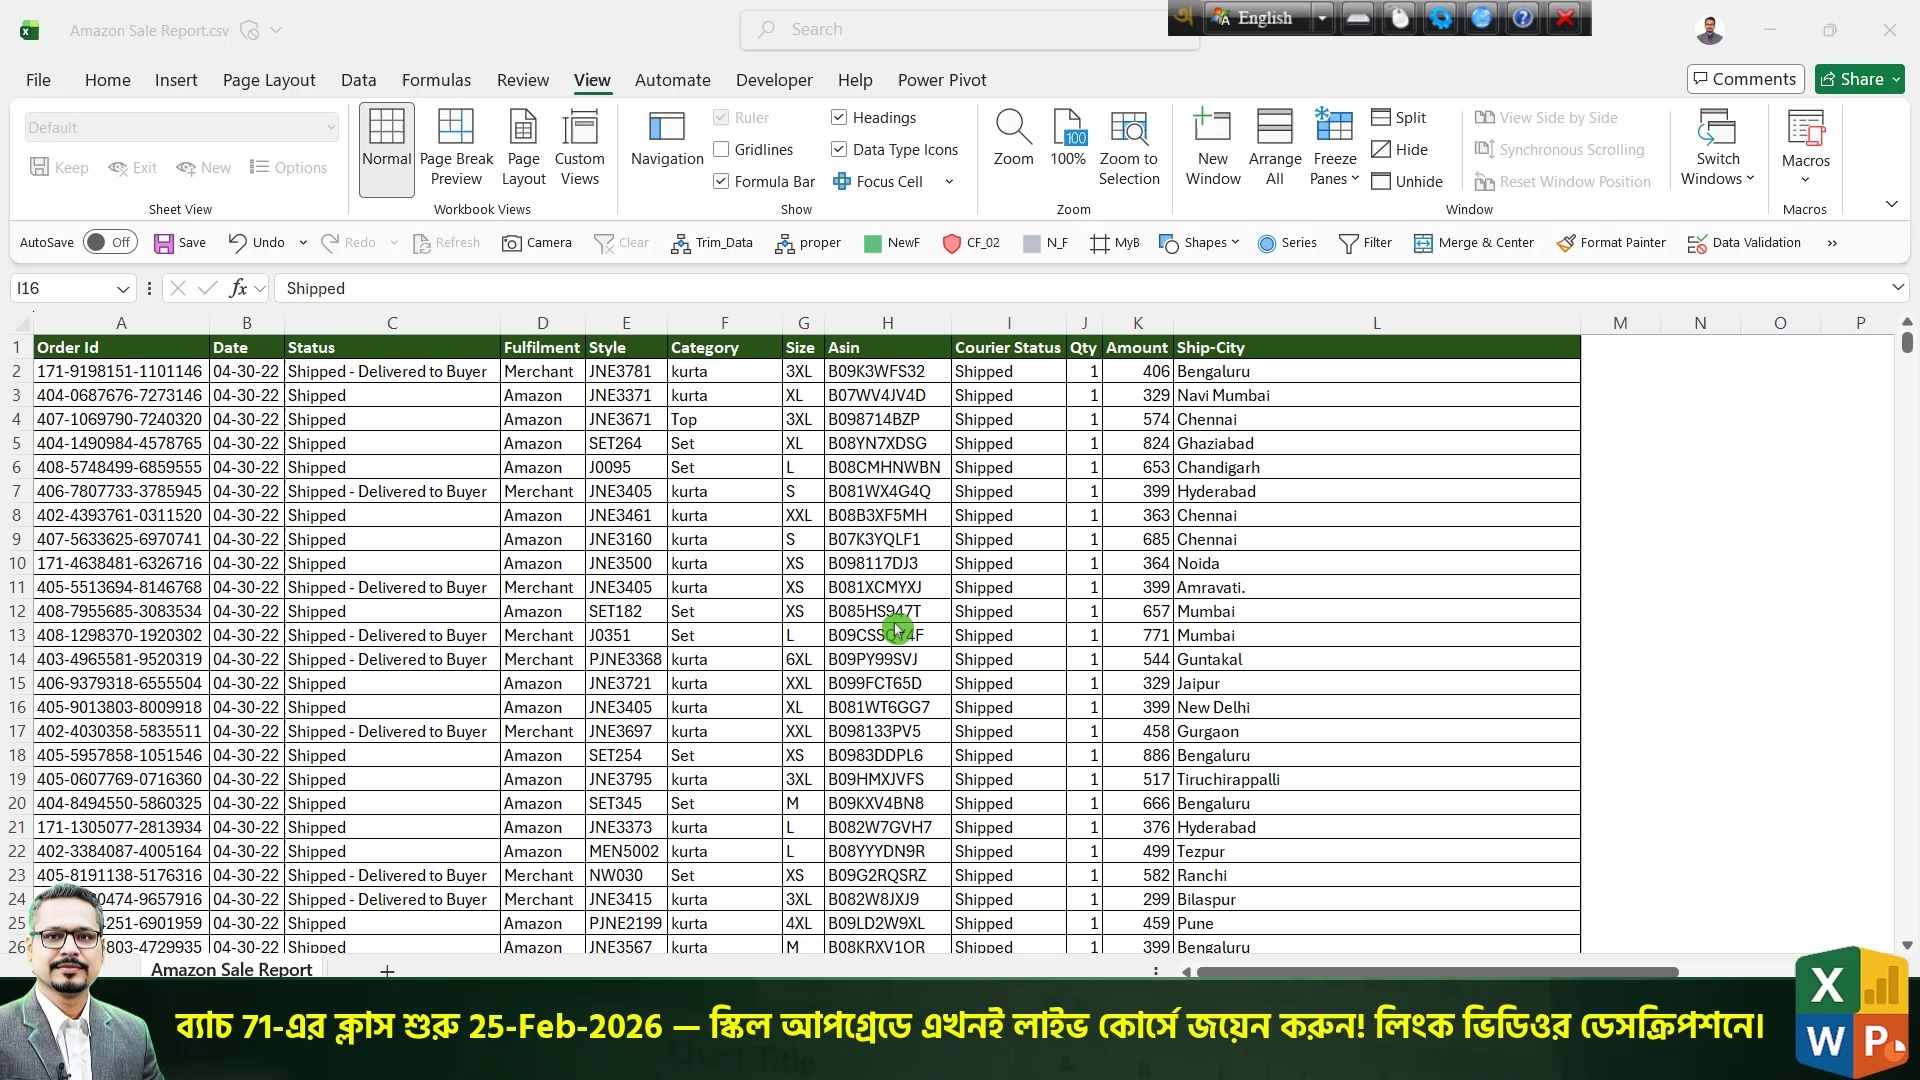Open a New Window
The width and height of the screenshot is (1920, 1080).
point(1213,148)
